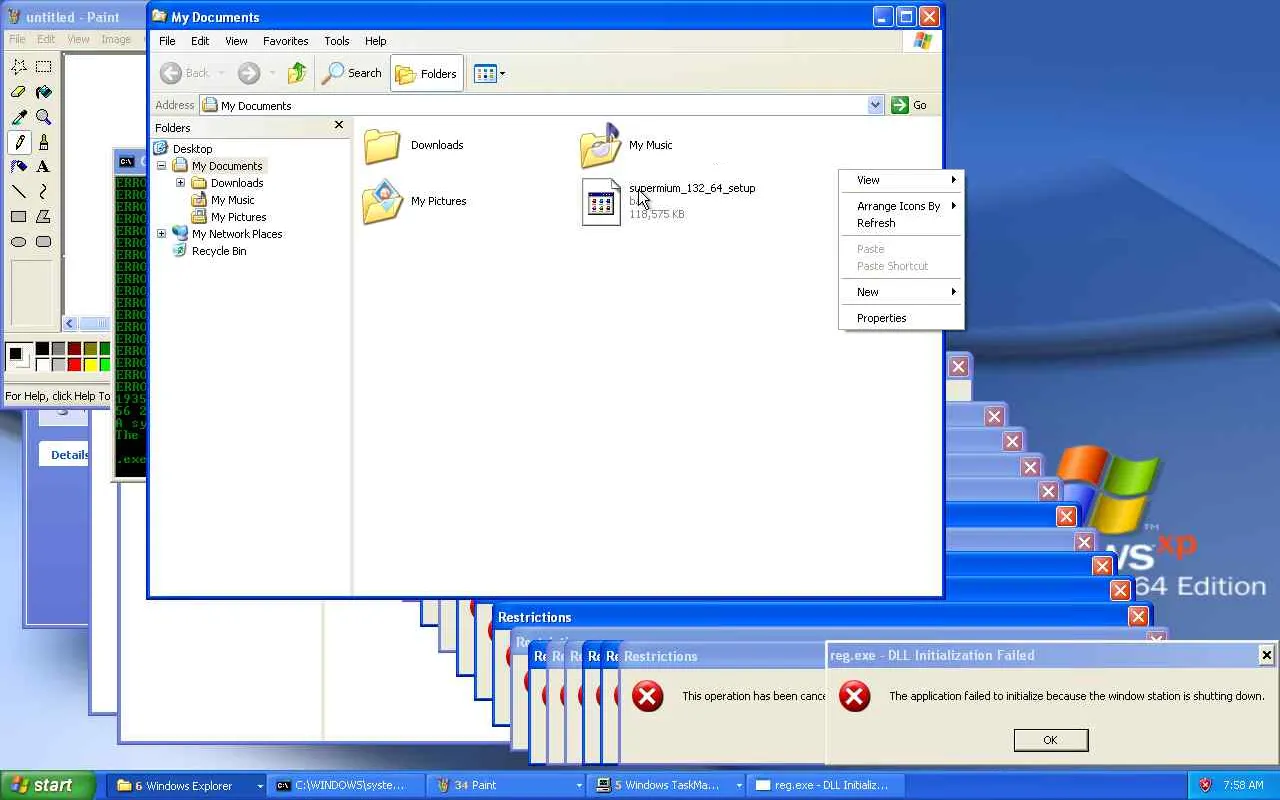Switch to the C:\WINDOWS command prompt taskbar button

[x=348, y=785]
